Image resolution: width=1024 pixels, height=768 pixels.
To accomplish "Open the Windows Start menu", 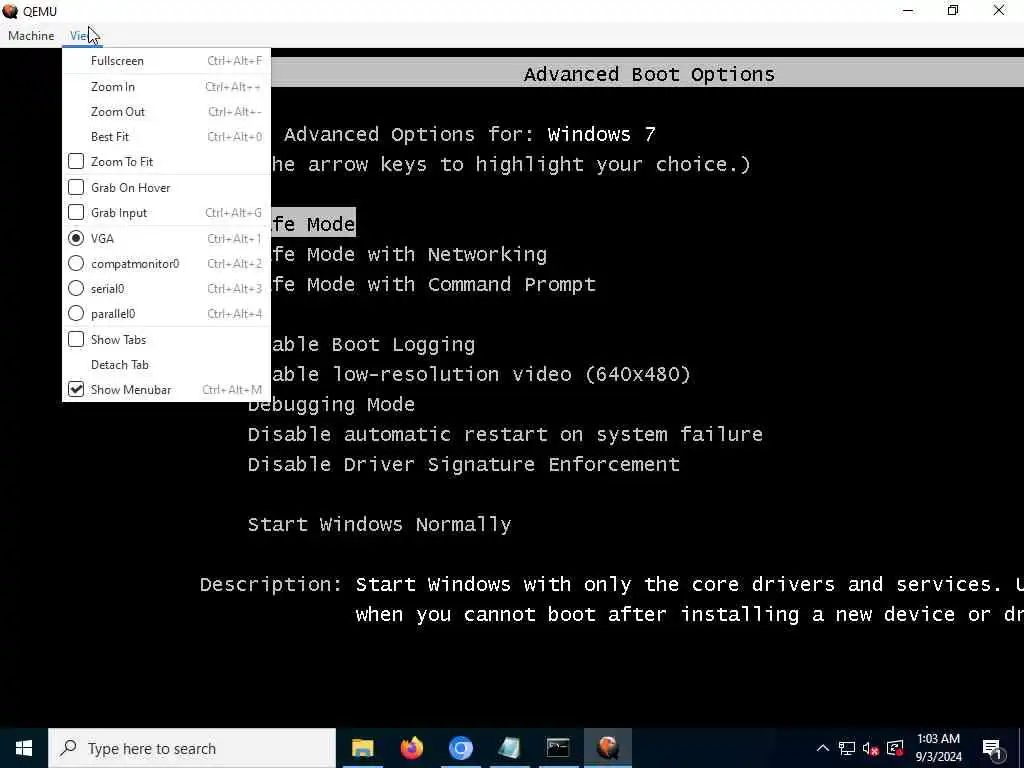I will (24, 748).
